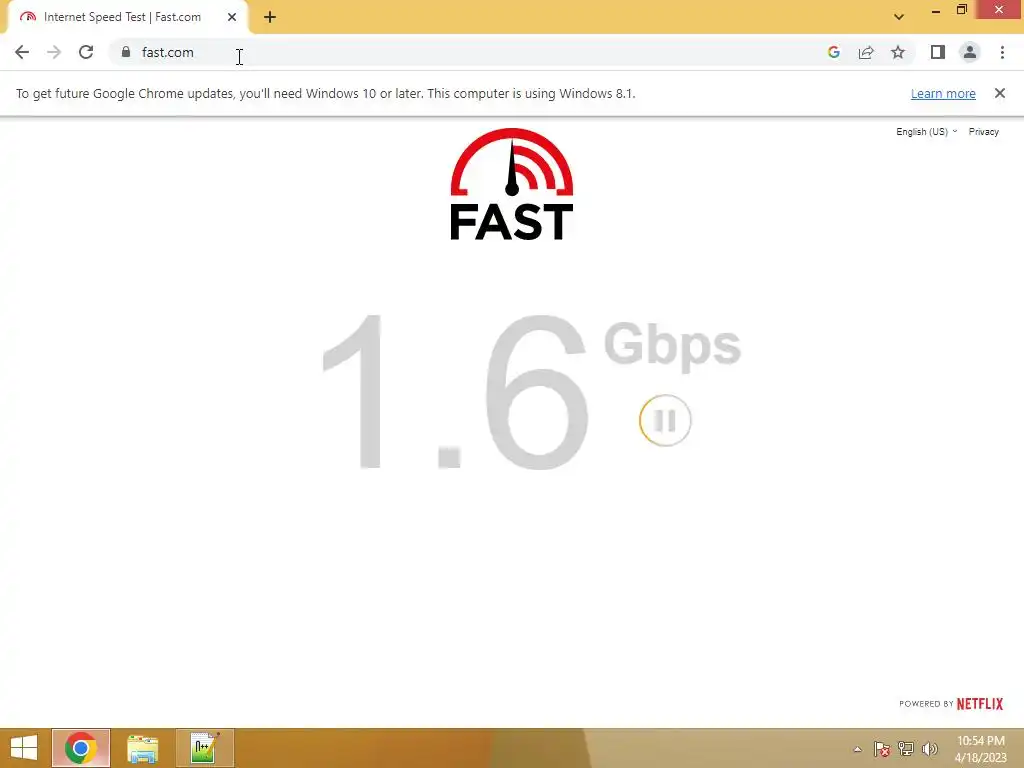
Task: Click the Chrome taskbar icon
Action: [x=81, y=748]
